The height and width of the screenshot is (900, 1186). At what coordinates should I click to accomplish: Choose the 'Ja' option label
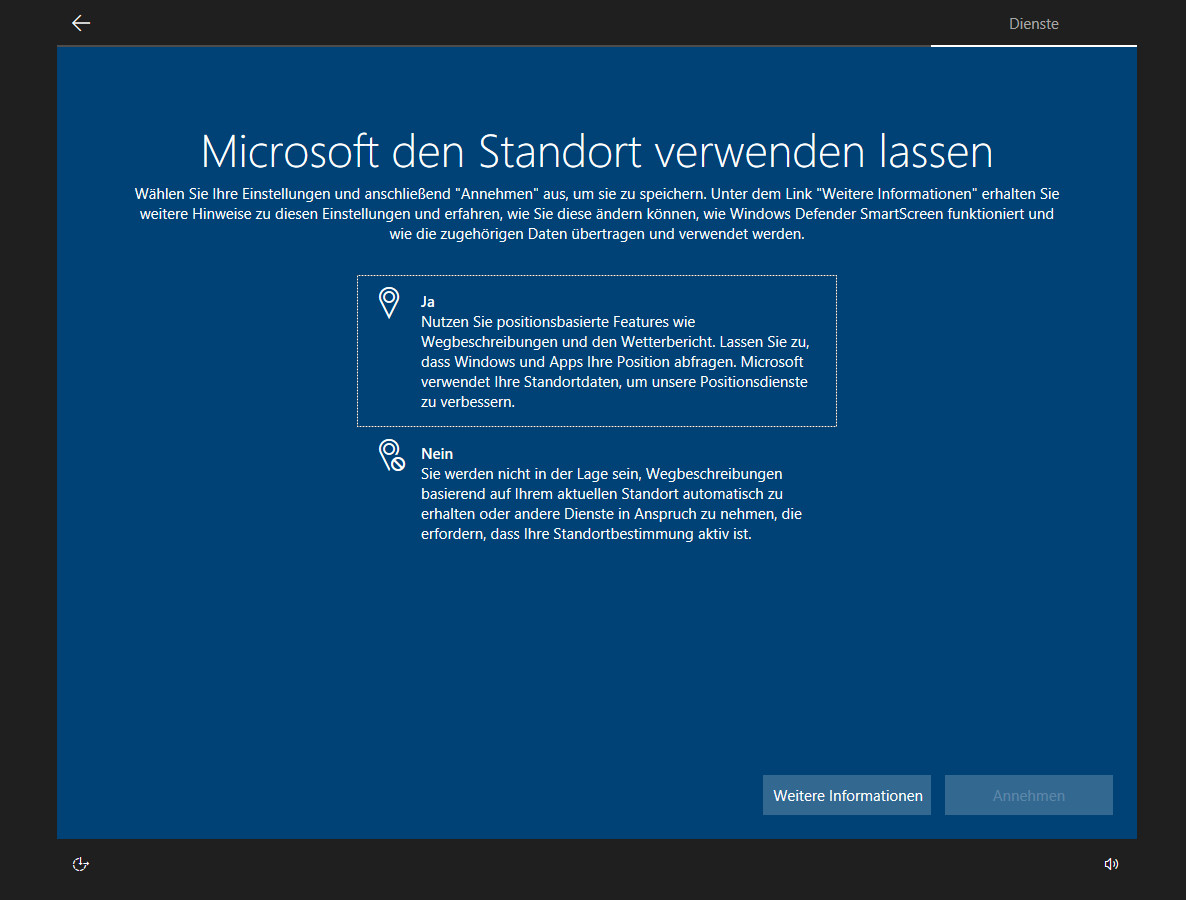pos(427,302)
